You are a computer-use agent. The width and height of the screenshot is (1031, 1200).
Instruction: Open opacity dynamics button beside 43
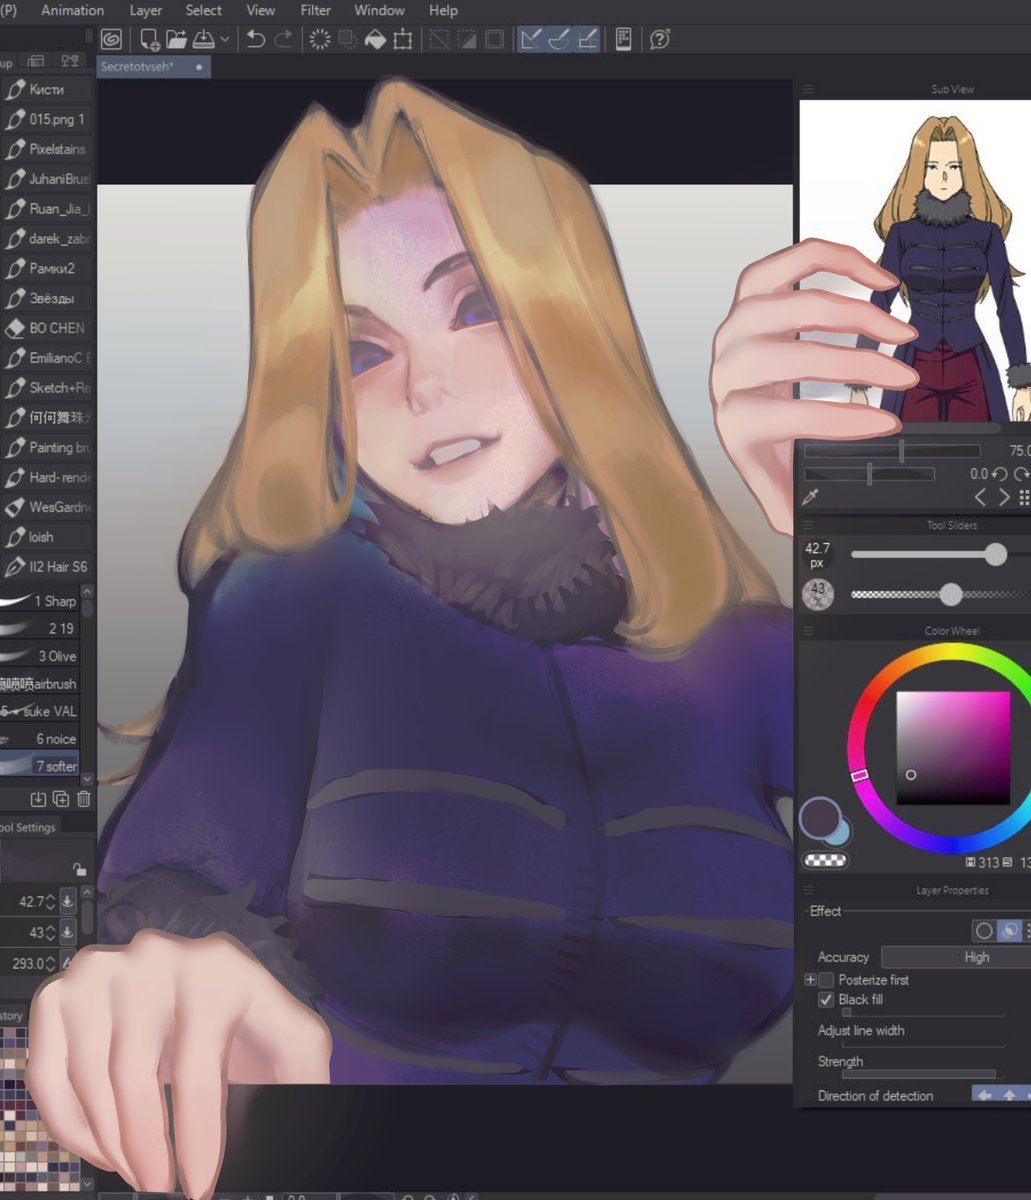click(x=68, y=932)
